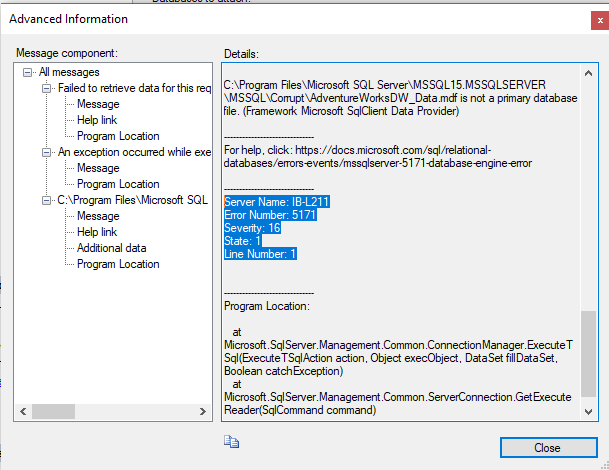Click the copy icon below the Details box
This screenshot has width=609, height=470.
click(232, 440)
